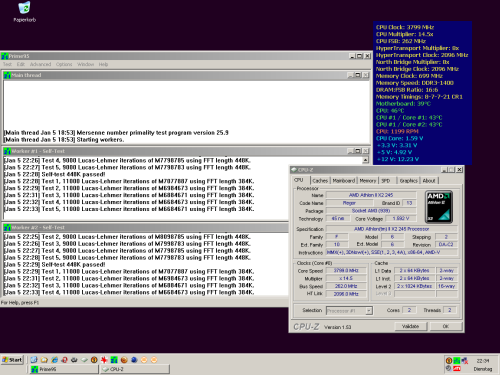500x375 pixels.
Task: Open the Options menu in Prime95
Action: coord(64,64)
